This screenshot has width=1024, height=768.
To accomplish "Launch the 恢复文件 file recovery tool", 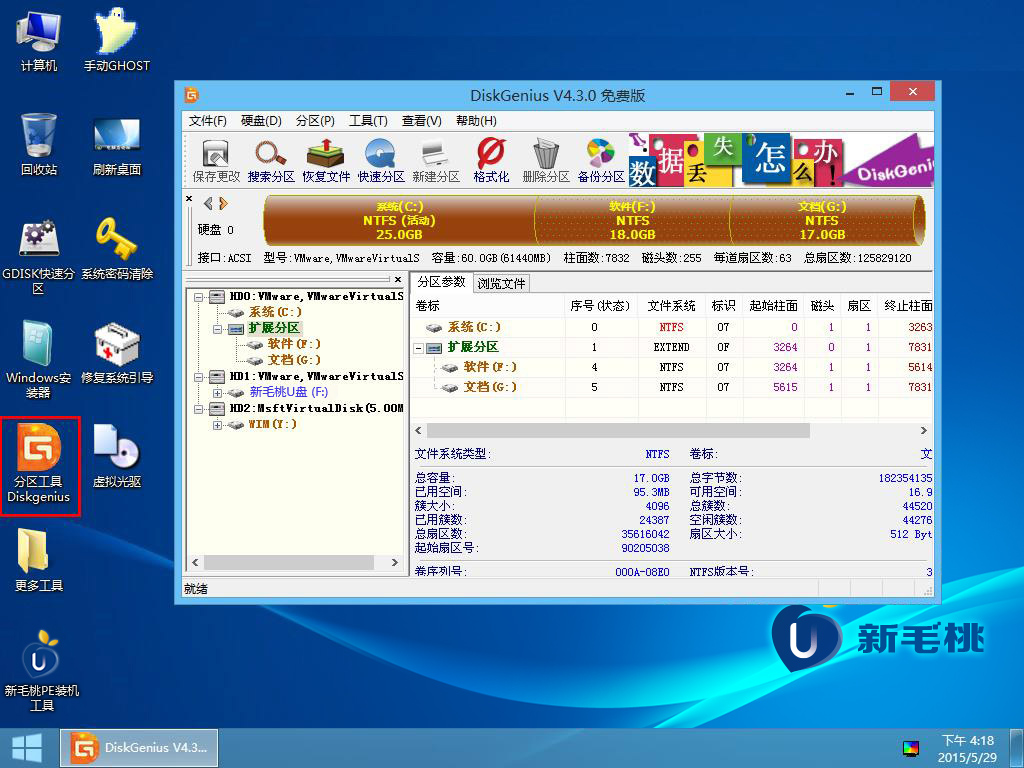I will [326, 161].
